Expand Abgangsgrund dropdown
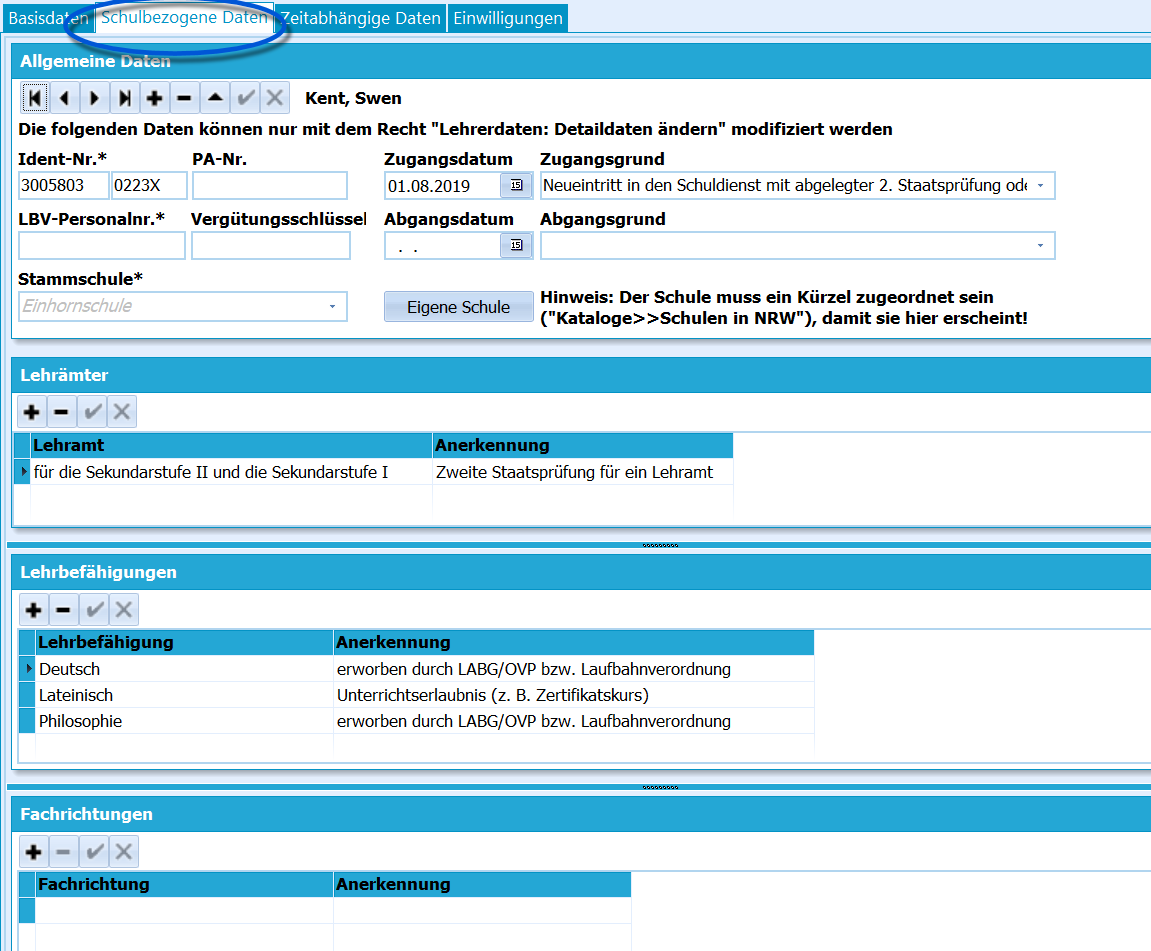 (1040, 246)
